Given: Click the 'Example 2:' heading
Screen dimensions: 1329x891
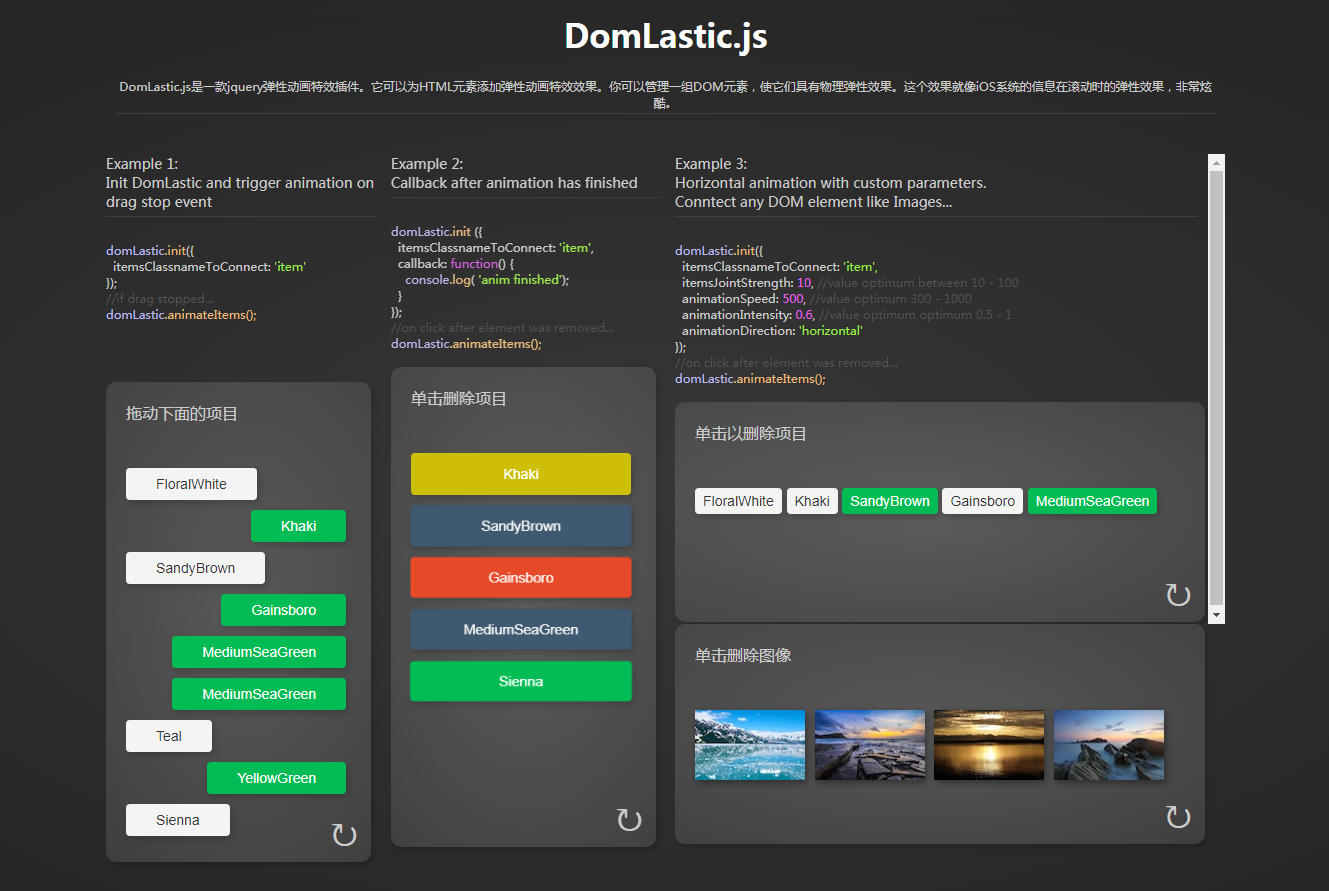Looking at the screenshot, I should tap(427, 164).
